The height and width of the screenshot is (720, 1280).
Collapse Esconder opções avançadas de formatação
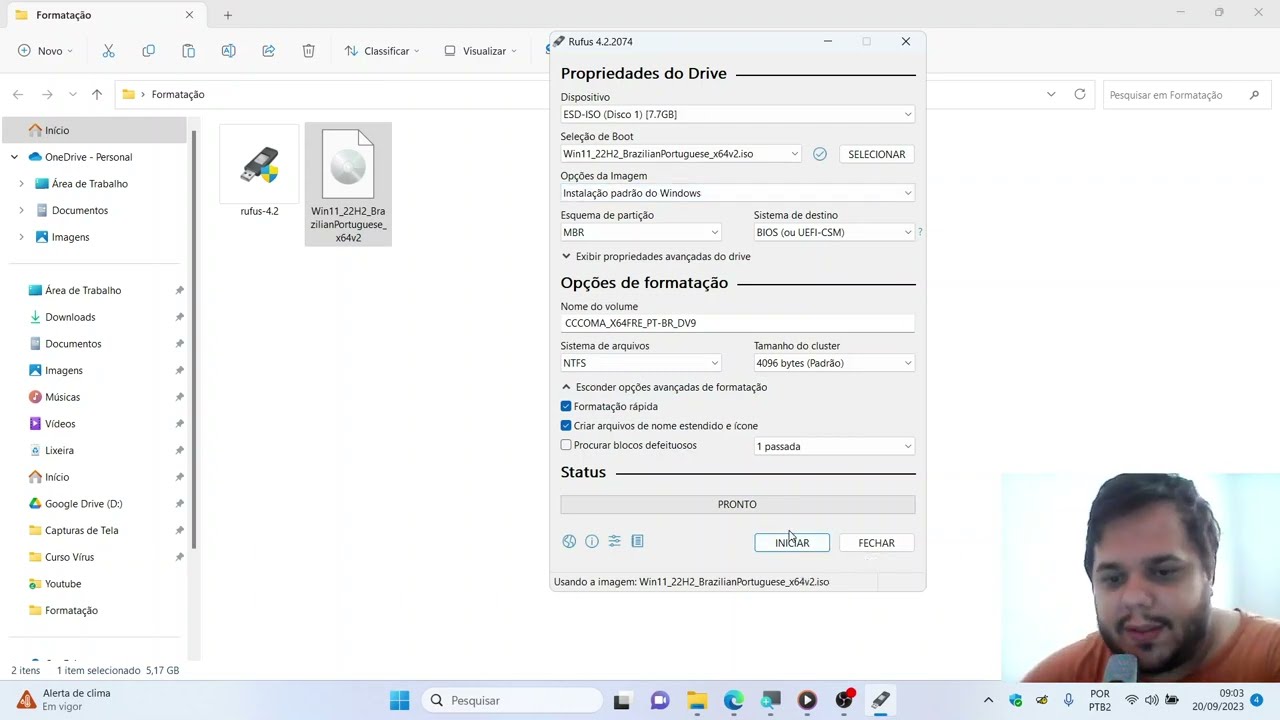[x=664, y=387]
